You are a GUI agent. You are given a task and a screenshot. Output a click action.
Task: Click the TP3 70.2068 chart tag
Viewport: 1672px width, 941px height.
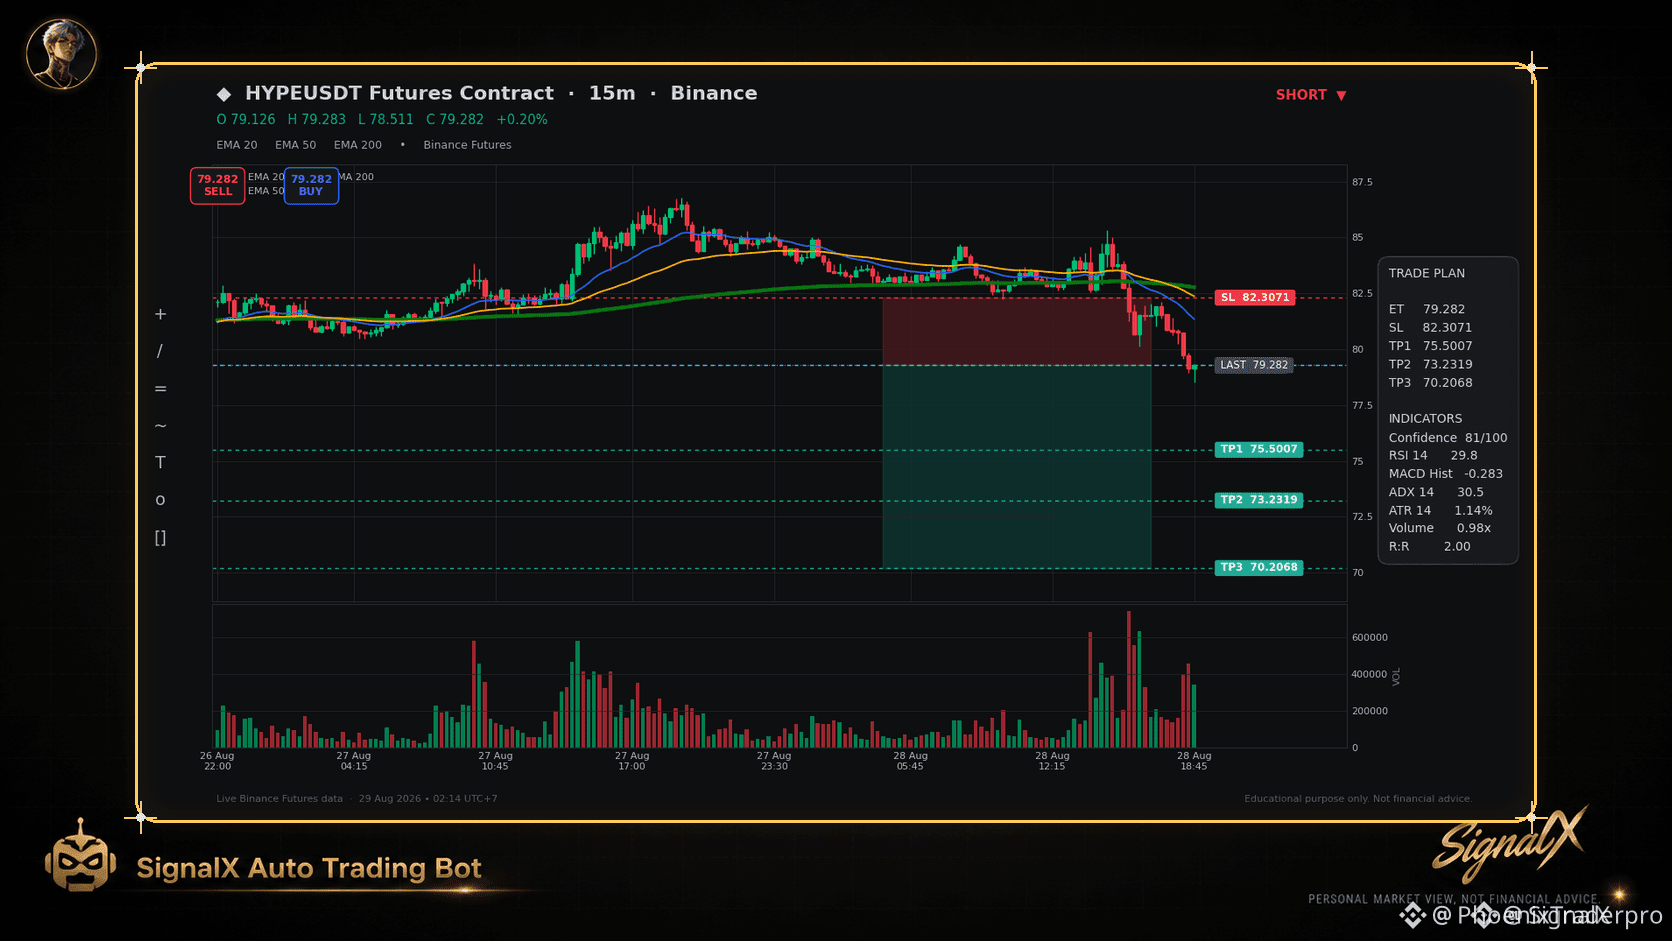click(1259, 567)
